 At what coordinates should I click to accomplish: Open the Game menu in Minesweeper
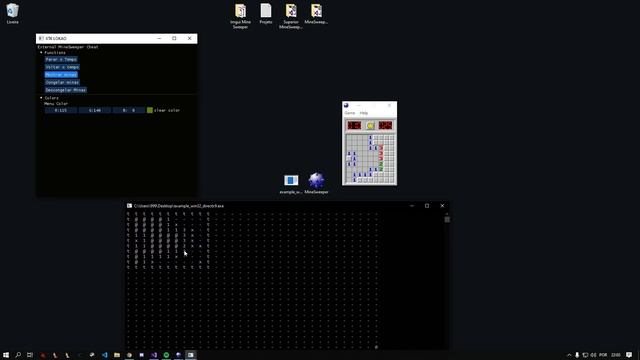coord(350,113)
